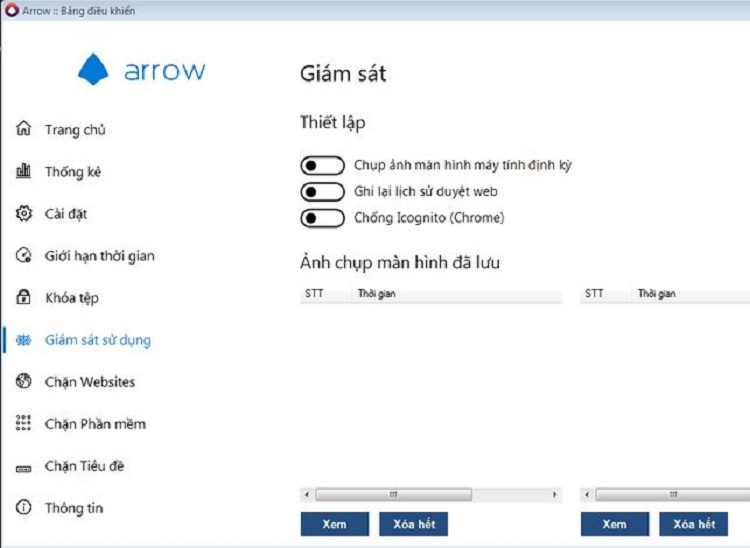Click right scroll arrow of first list
750x548 pixels.
[555, 494]
